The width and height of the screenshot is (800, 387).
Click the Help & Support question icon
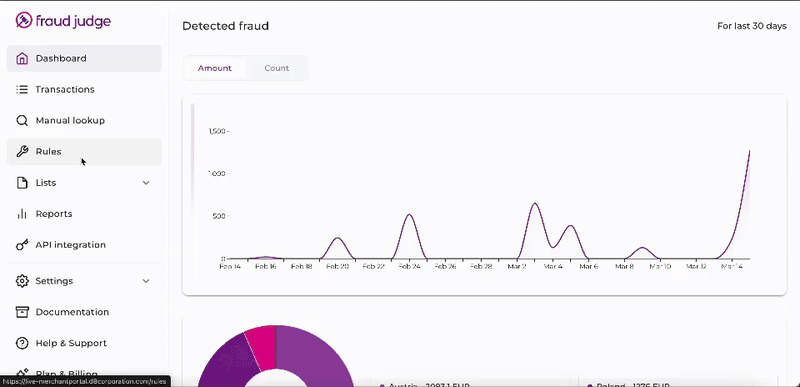[22, 343]
